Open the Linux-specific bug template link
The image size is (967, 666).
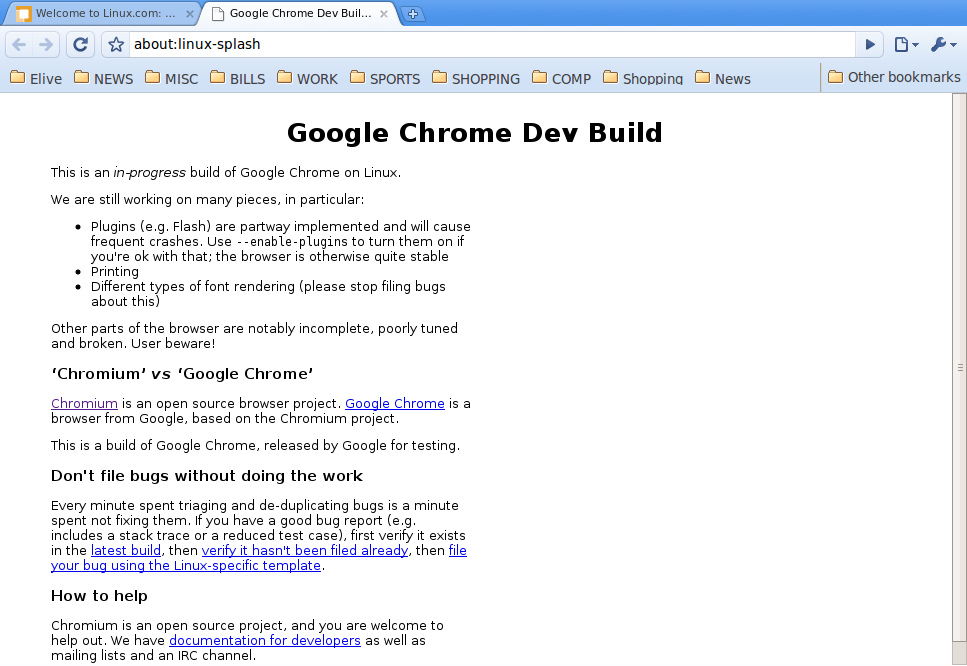[186, 565]
